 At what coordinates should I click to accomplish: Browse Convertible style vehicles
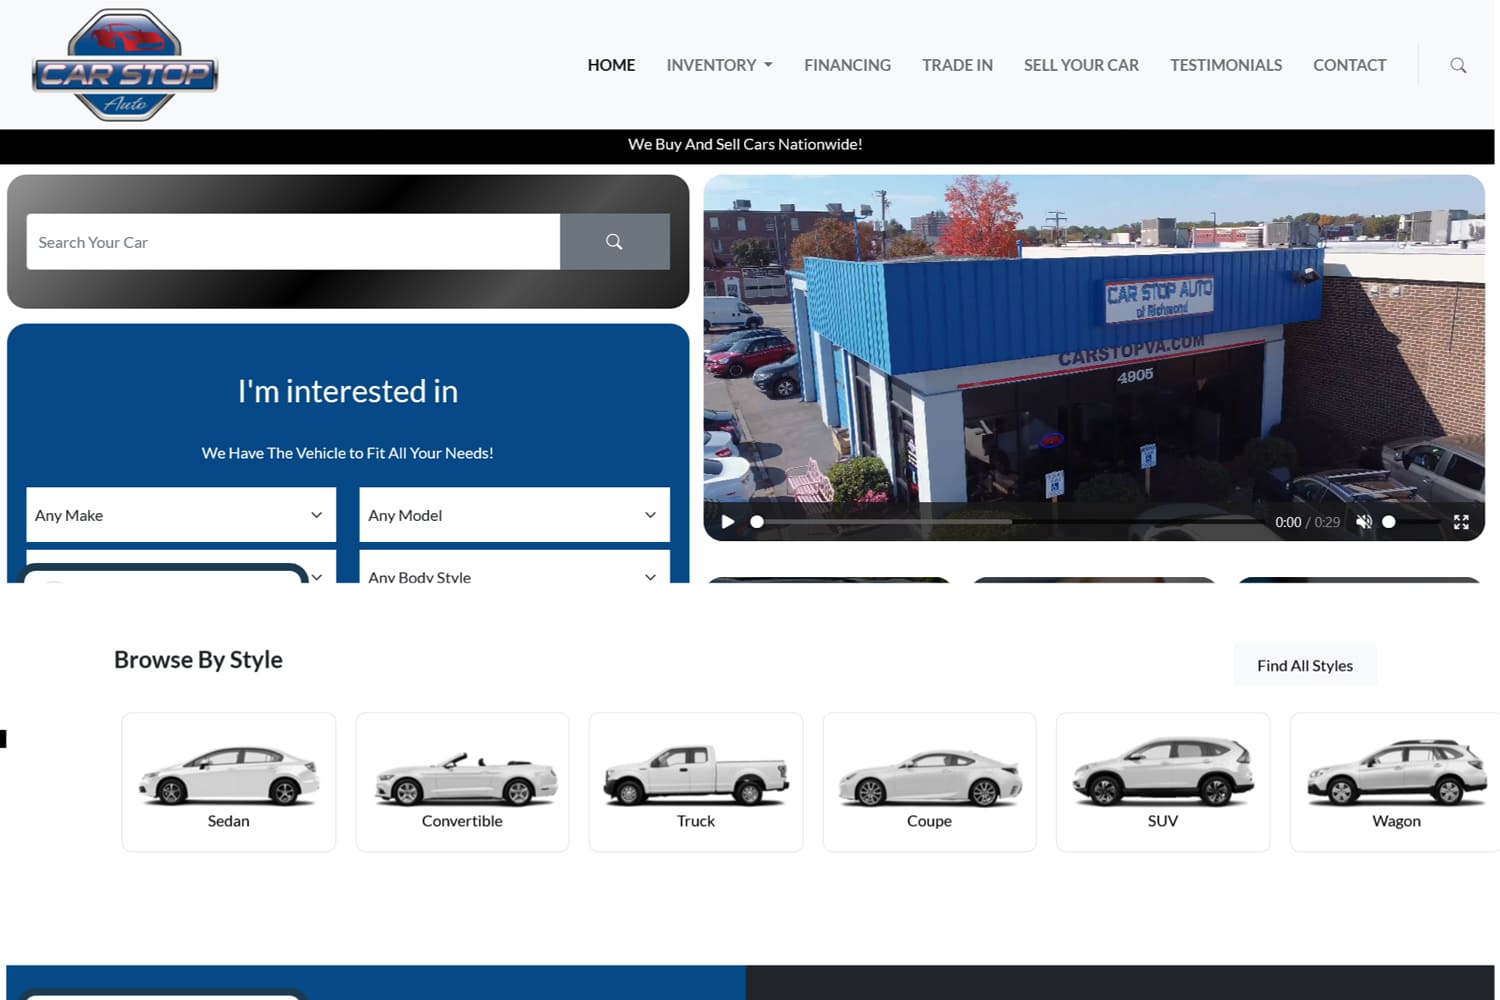click(462, 782)
